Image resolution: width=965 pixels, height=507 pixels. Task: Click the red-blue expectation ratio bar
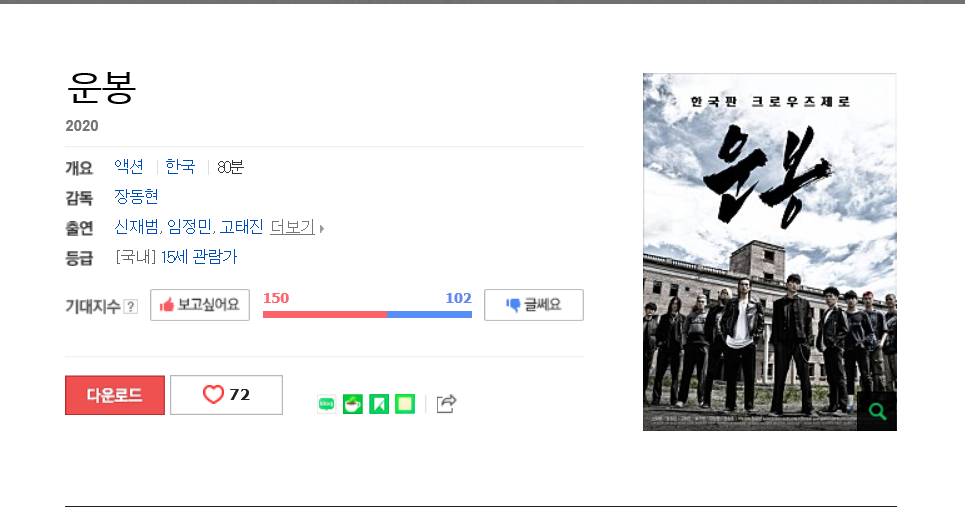tap(367, 314)
